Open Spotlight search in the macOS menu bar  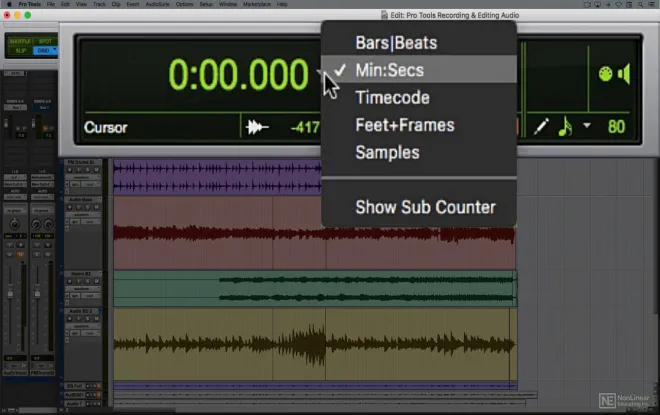pos(640,4)
